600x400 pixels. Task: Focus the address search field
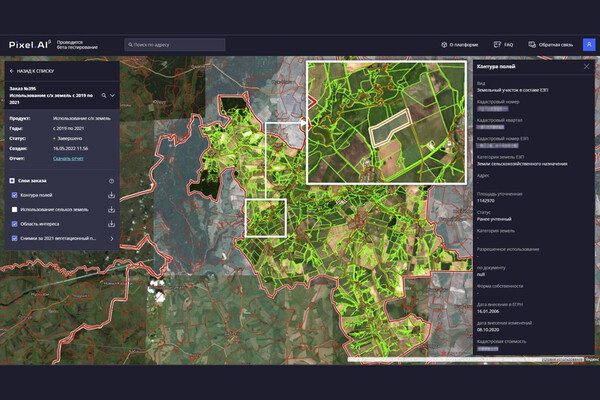(174, 45)
